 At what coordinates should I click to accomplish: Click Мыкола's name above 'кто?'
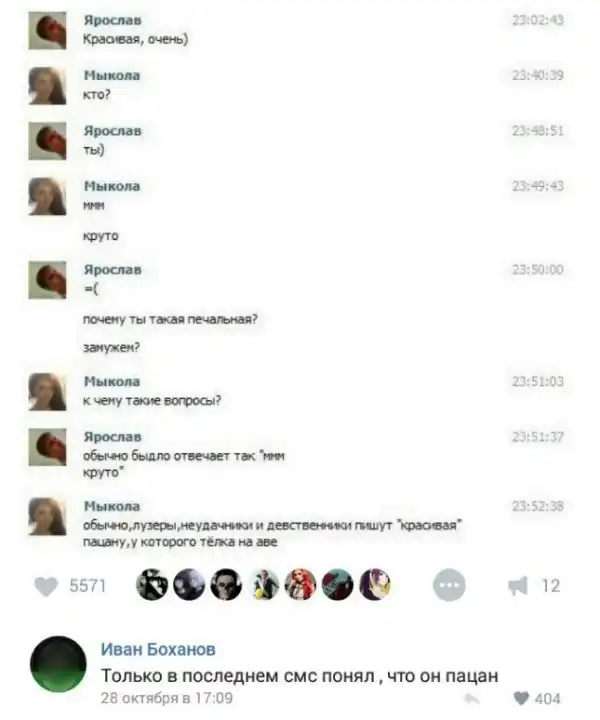click(112, 75)
